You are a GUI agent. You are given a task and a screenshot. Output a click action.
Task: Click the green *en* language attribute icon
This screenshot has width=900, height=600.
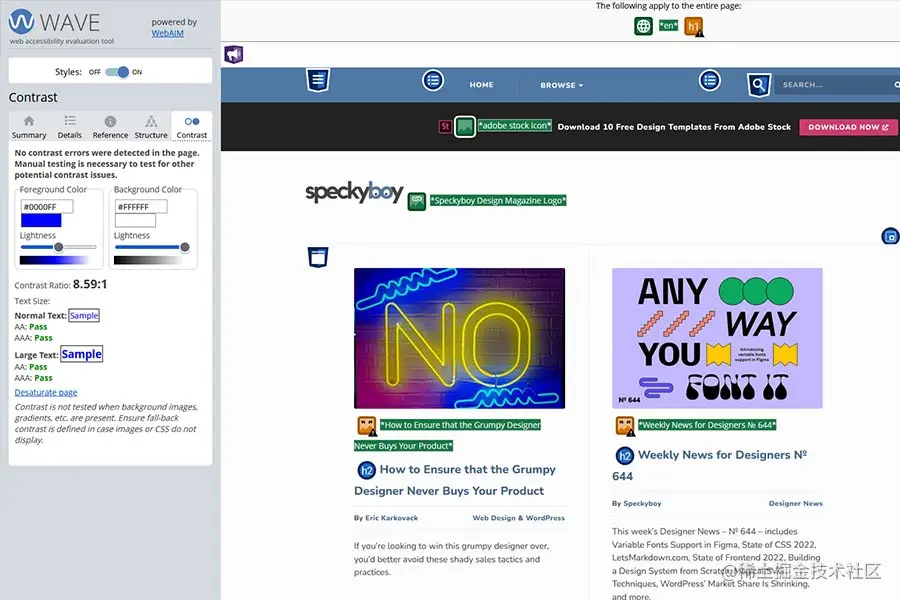(x=668, y=25)
